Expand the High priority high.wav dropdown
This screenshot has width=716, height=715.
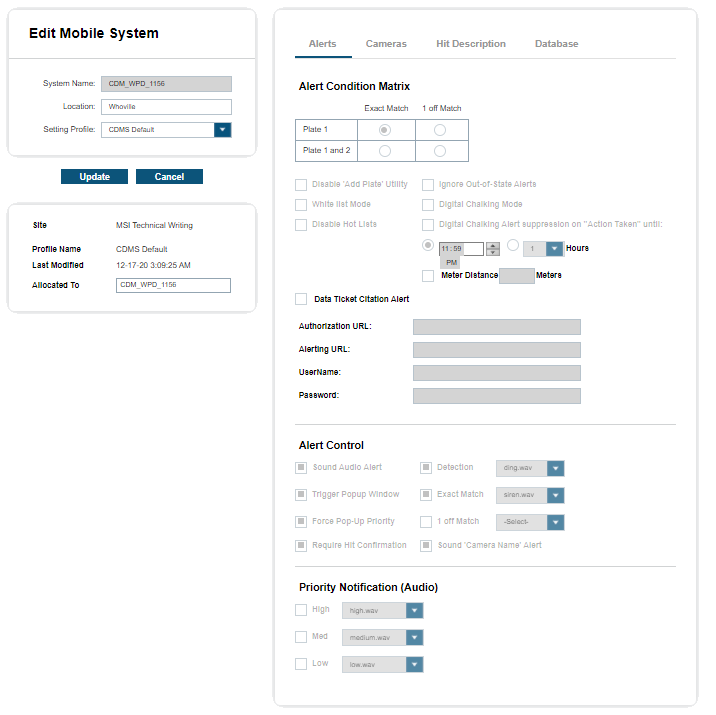coord(414,611)
